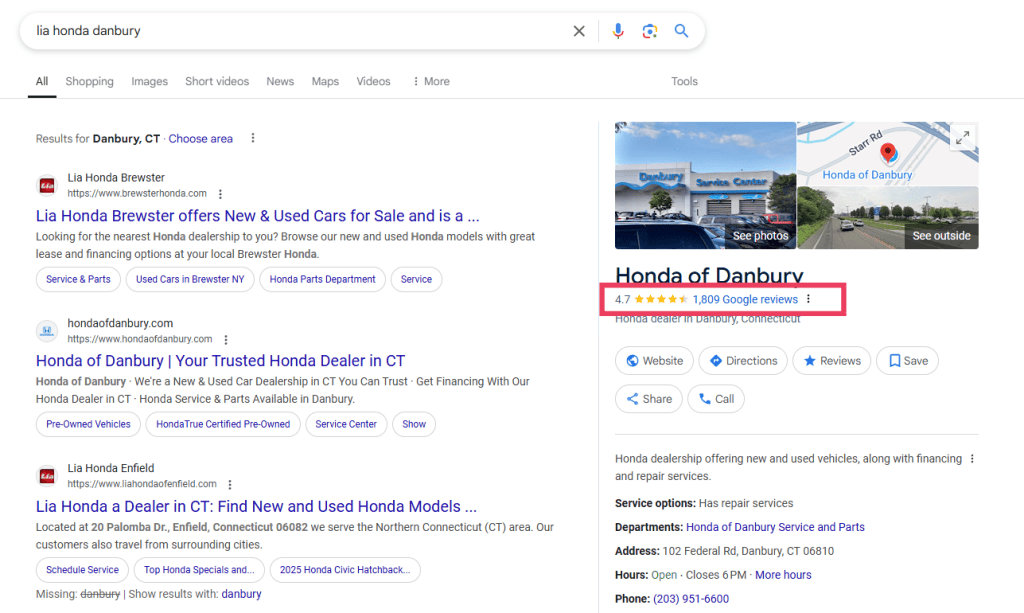Clear the search box with the X icon

(579, 31)
